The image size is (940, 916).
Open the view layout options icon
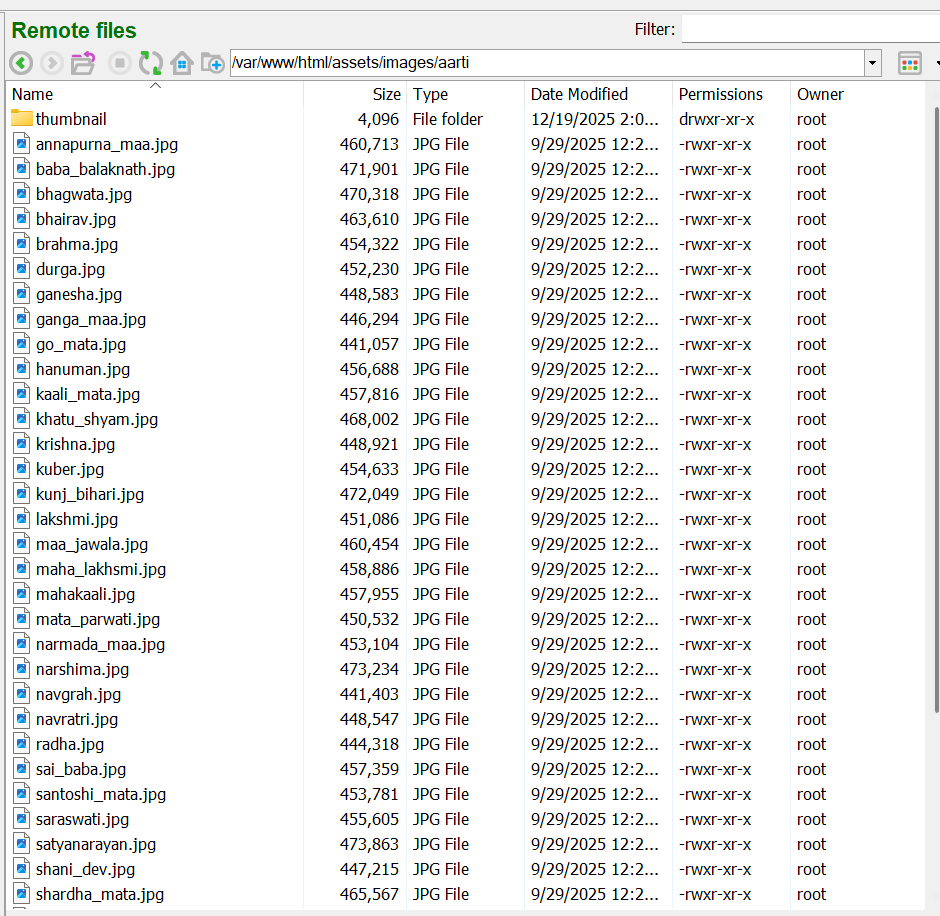pyautogui.click(x=909, y=63)
